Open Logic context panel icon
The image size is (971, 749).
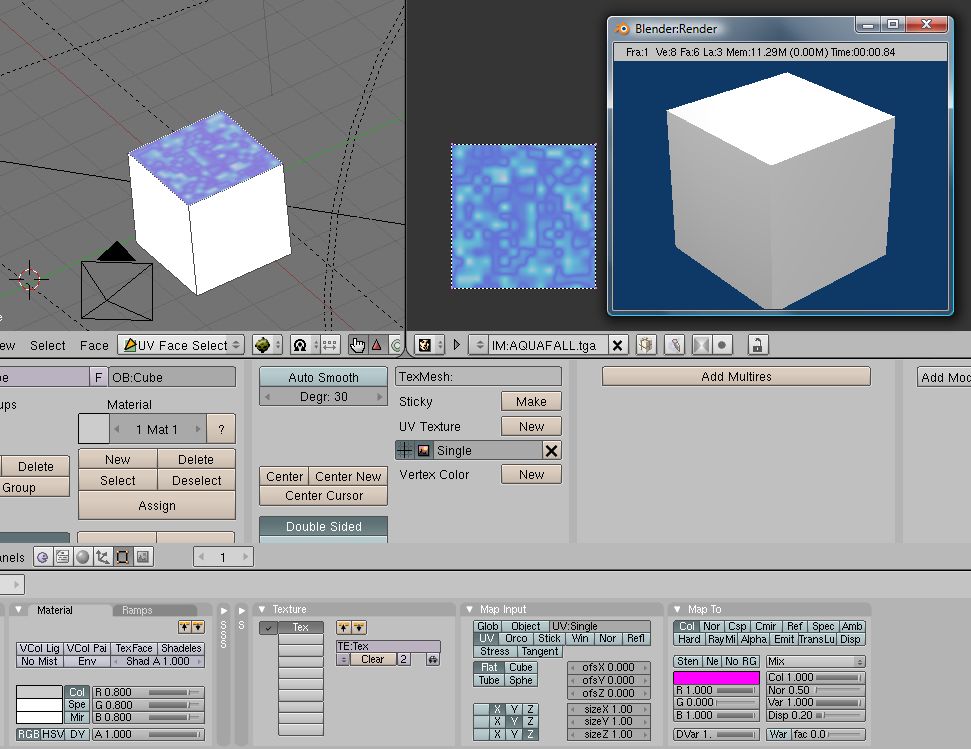pos(43,557)
